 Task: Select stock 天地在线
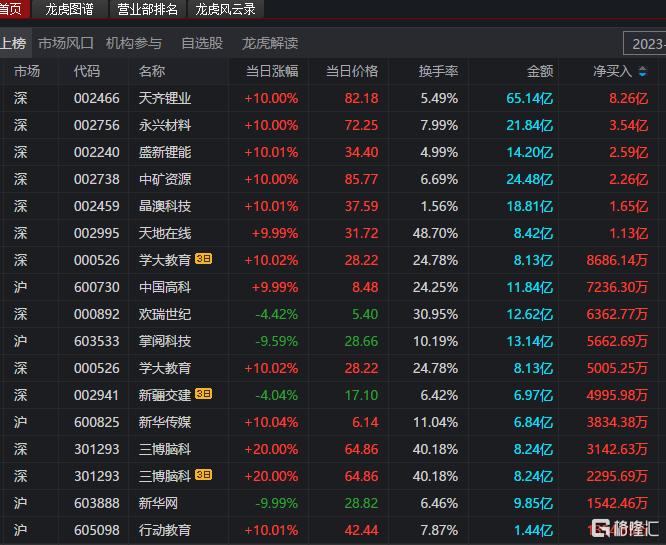165,233
